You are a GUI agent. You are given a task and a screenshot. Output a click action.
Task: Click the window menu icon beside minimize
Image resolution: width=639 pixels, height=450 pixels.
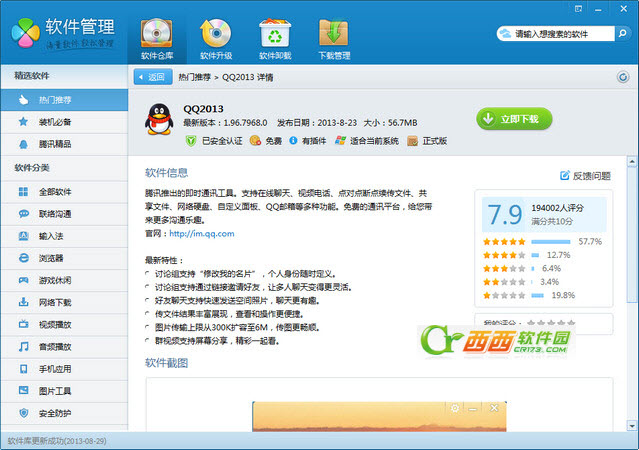[x=578, y=9]
